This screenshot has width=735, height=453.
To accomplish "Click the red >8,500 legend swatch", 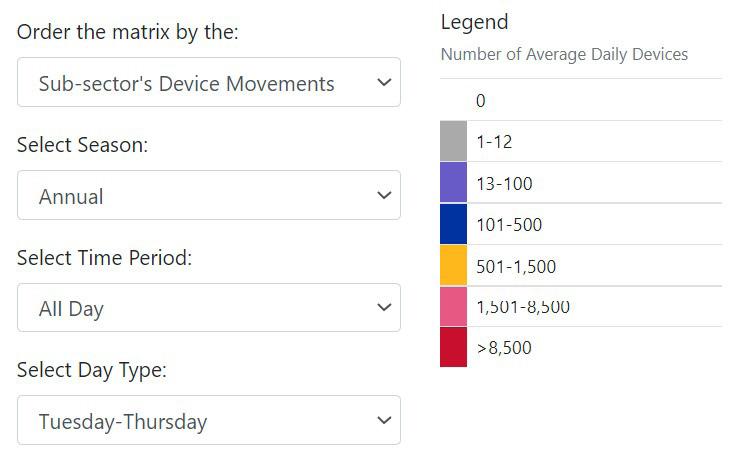I will 453,347.
